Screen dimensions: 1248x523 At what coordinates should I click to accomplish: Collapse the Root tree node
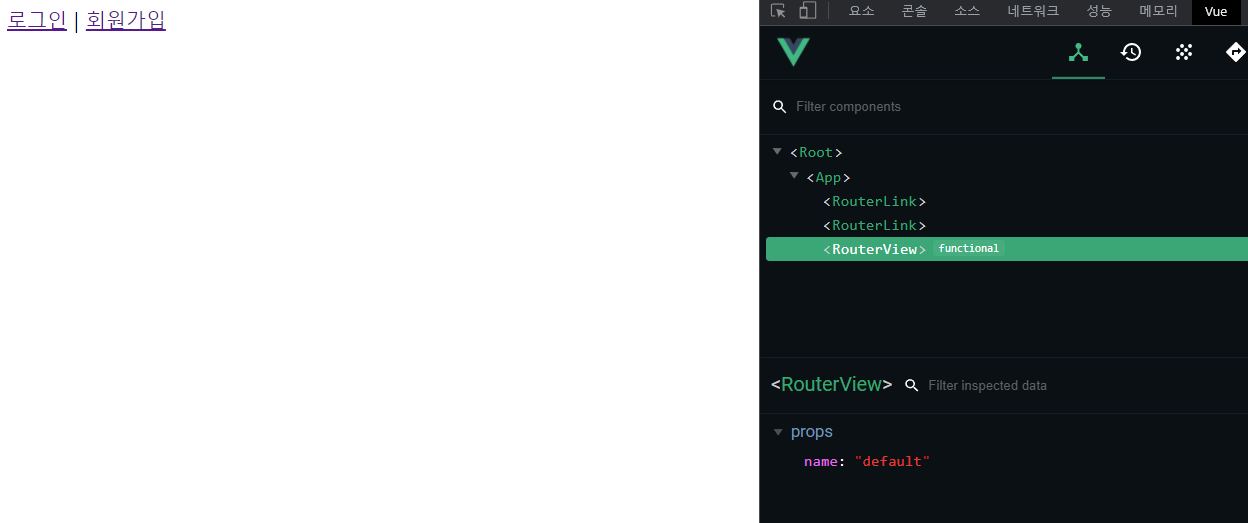(x=777, y=152)
